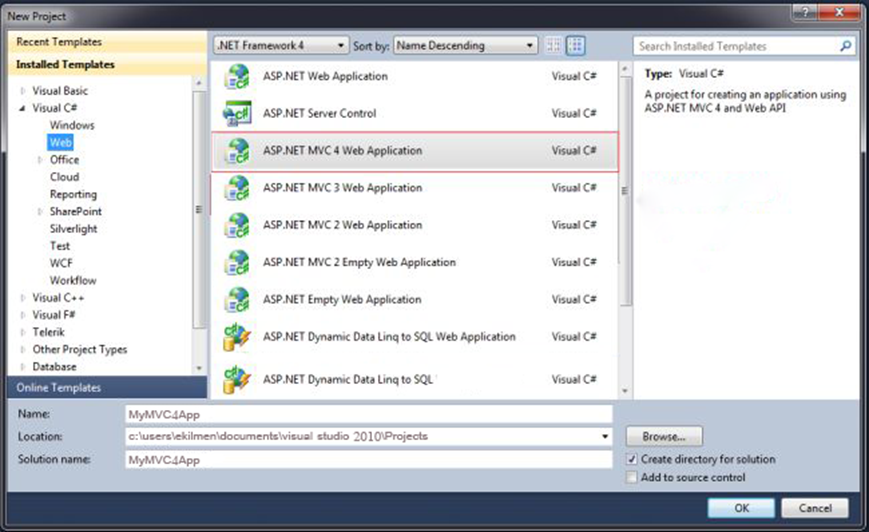Click the category tree scroll down arrow

click(x=199, y=369)
